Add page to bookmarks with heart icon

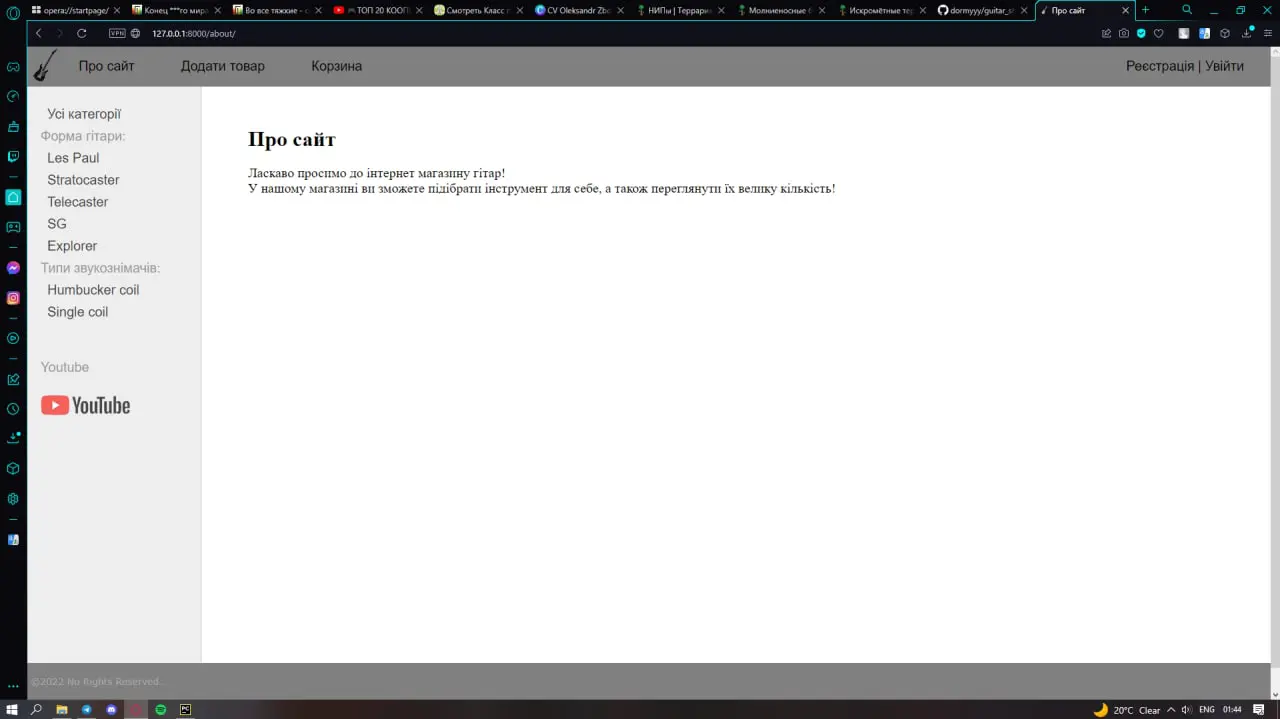1159,33
